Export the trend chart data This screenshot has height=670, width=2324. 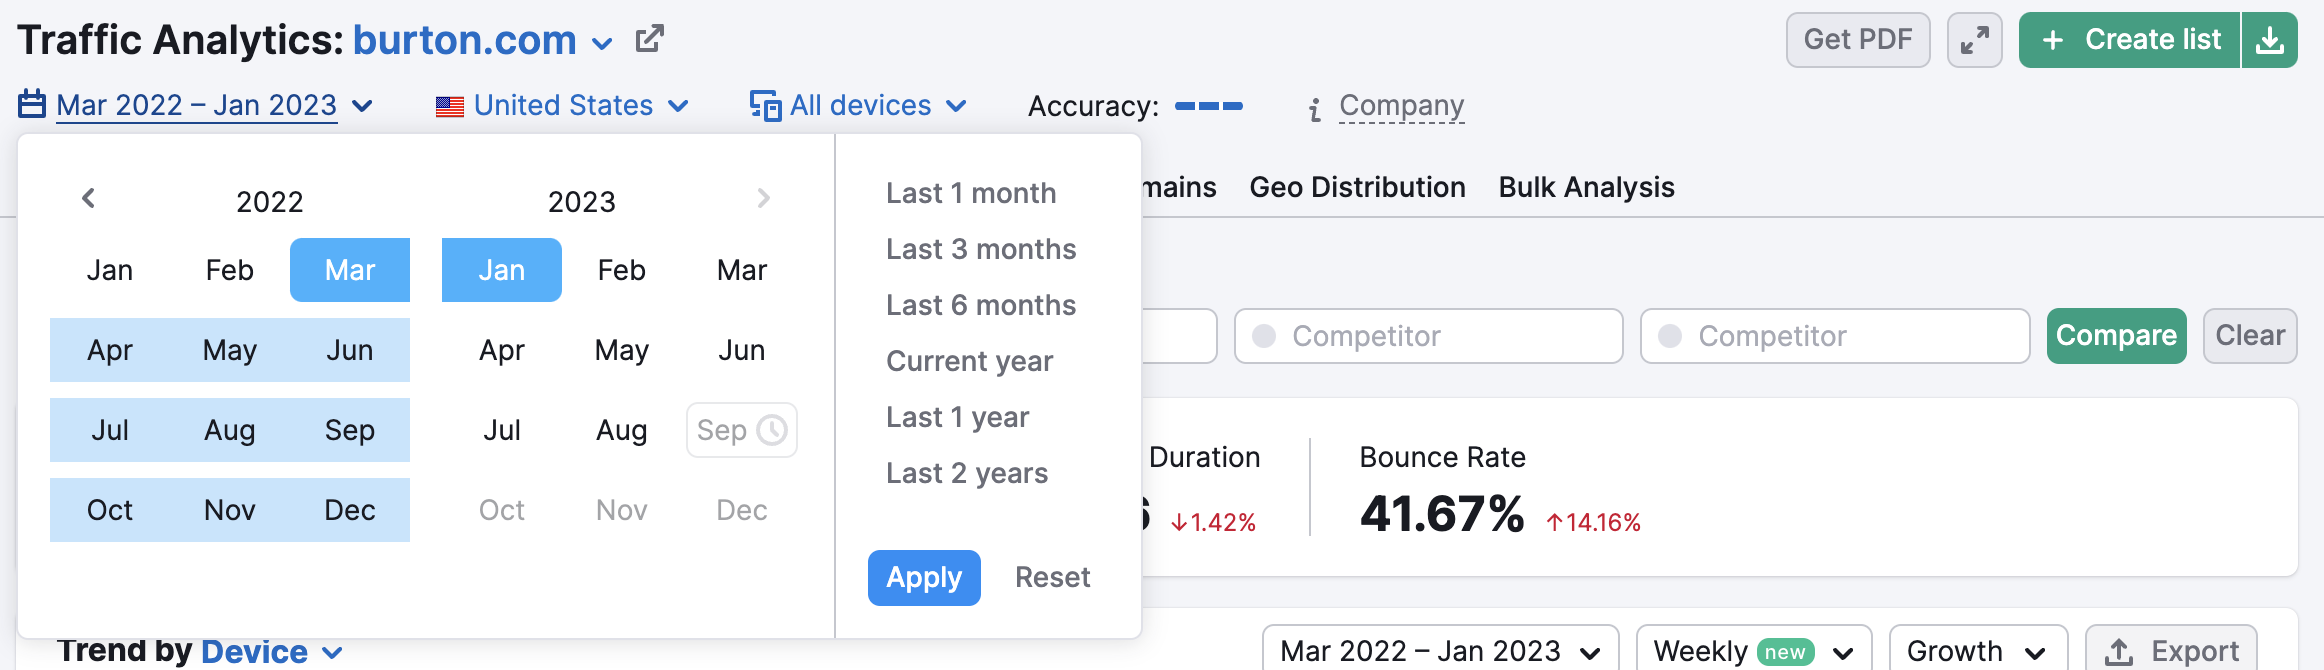click(2172, 651)
